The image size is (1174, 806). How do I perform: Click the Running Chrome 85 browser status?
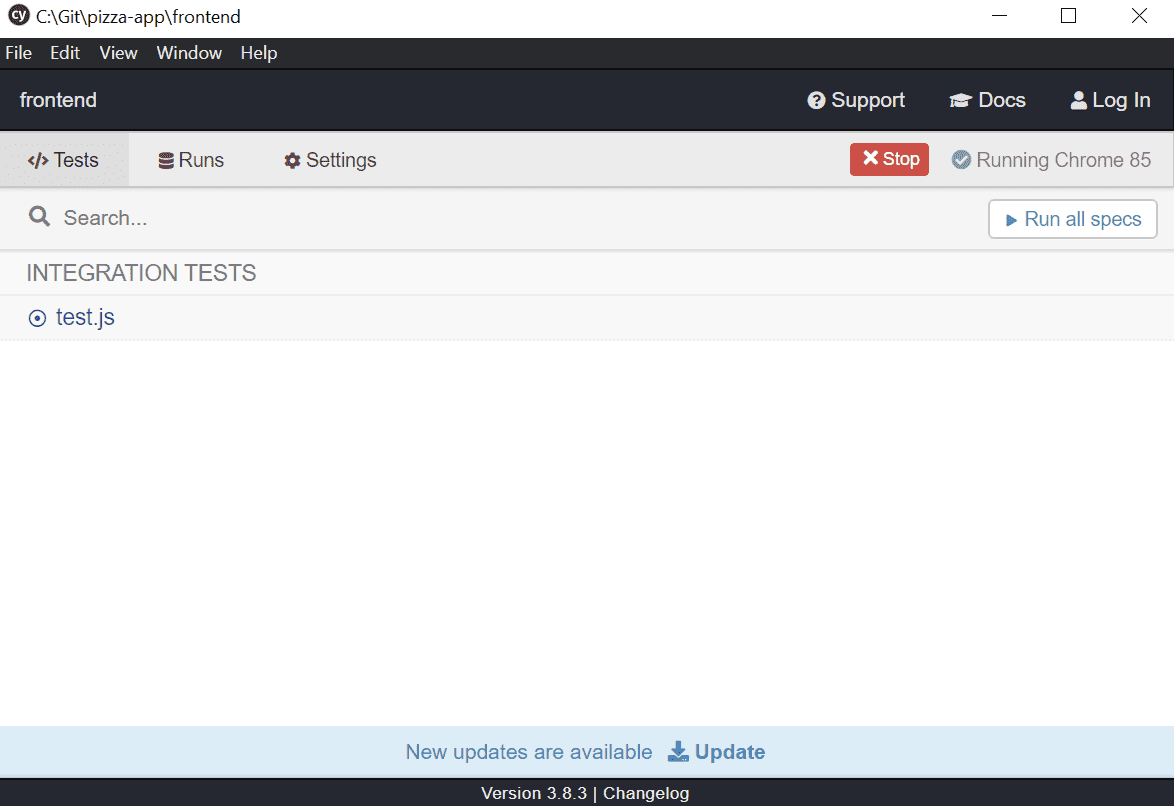(x=1051, y=160)
